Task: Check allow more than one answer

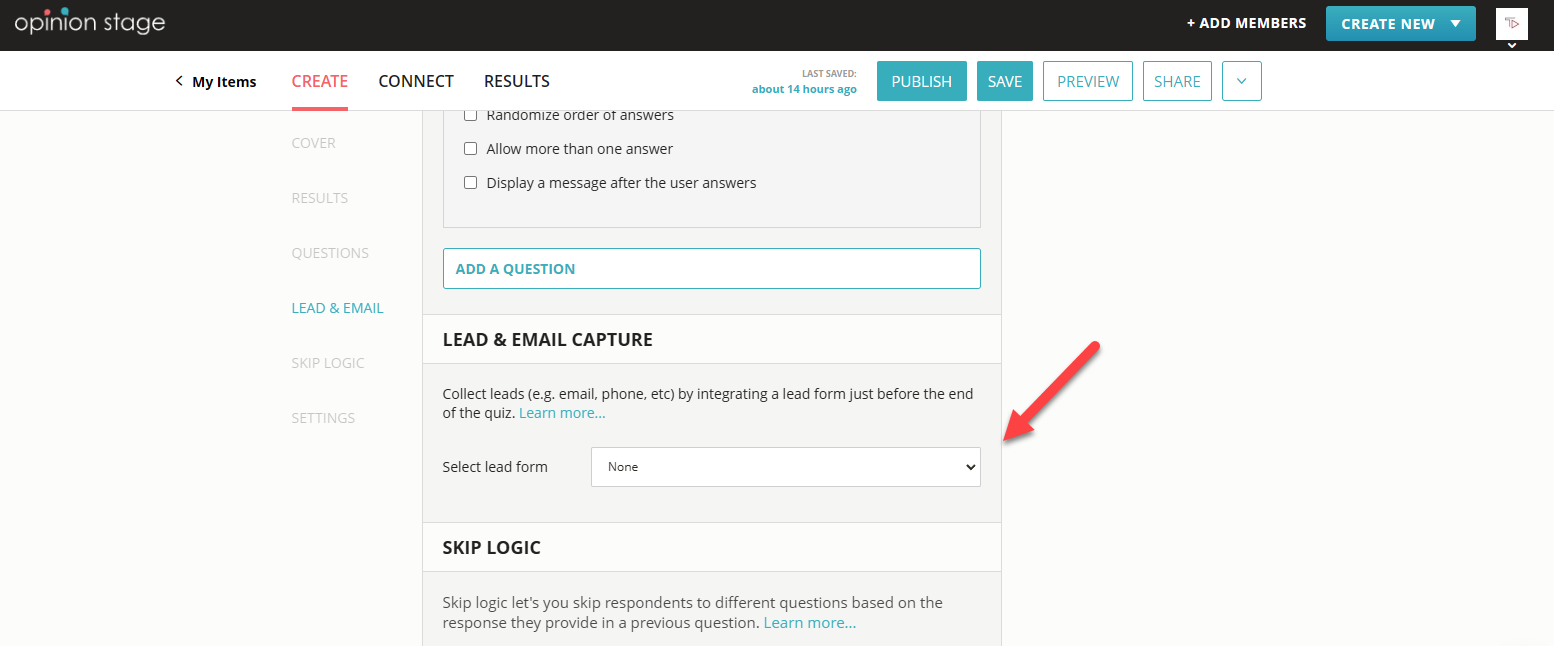Action: [471, 148]
